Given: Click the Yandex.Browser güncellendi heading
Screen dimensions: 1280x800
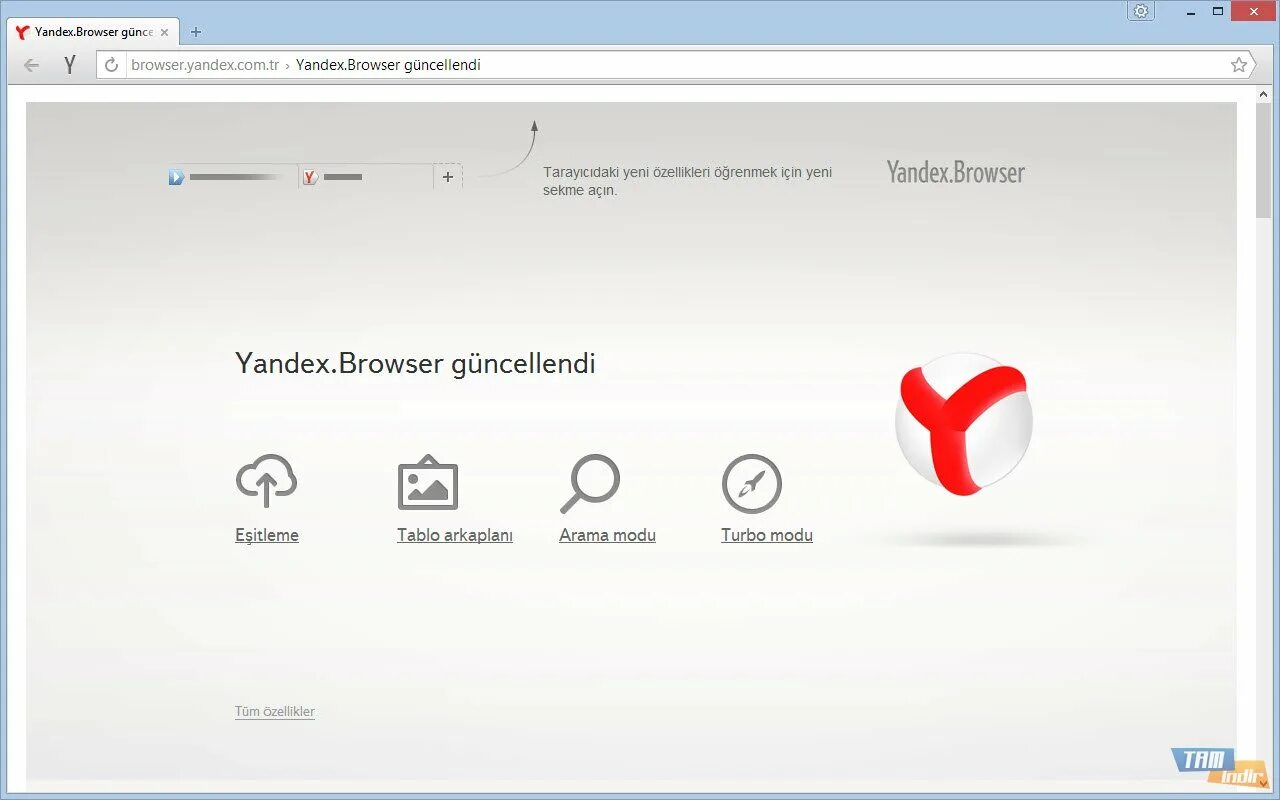Looking at the screenshot, I should 415,363.
